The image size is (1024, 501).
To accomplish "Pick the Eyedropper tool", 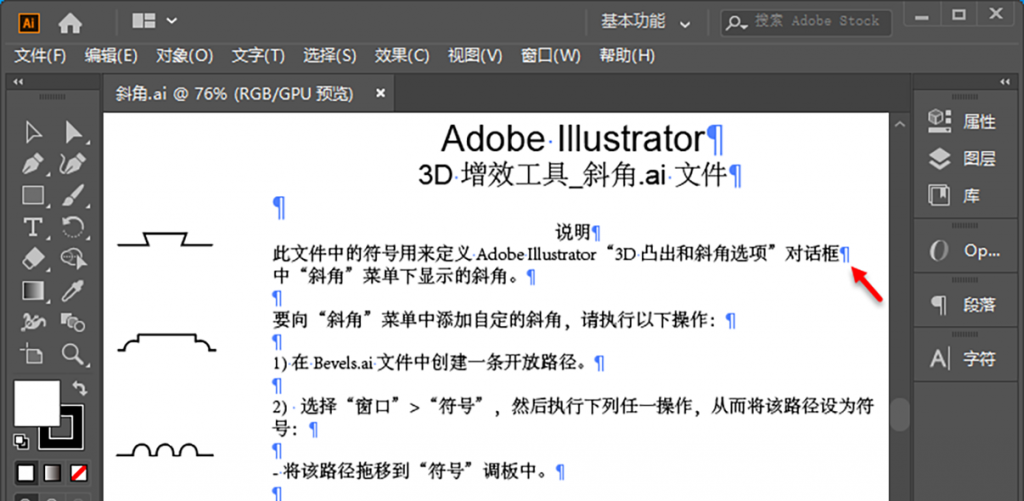I will [x=73, y=291].
